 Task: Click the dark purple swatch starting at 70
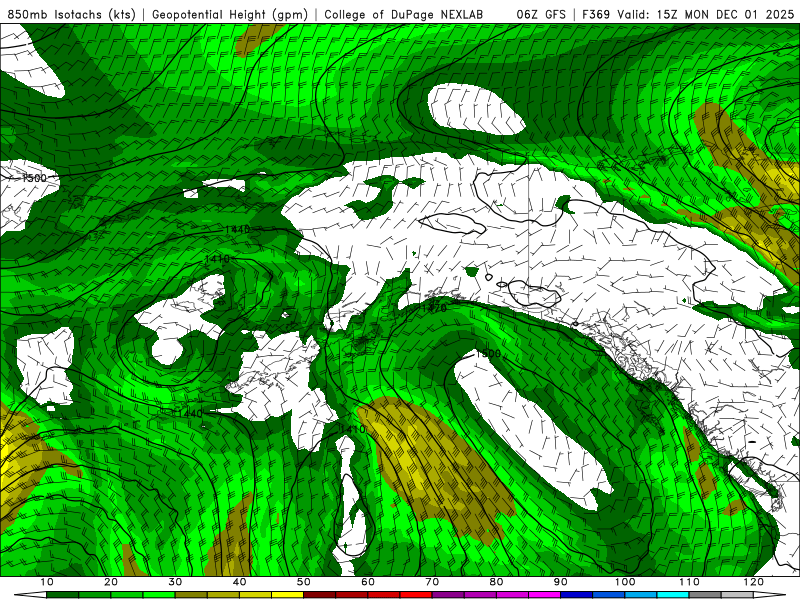click(448, 595)
